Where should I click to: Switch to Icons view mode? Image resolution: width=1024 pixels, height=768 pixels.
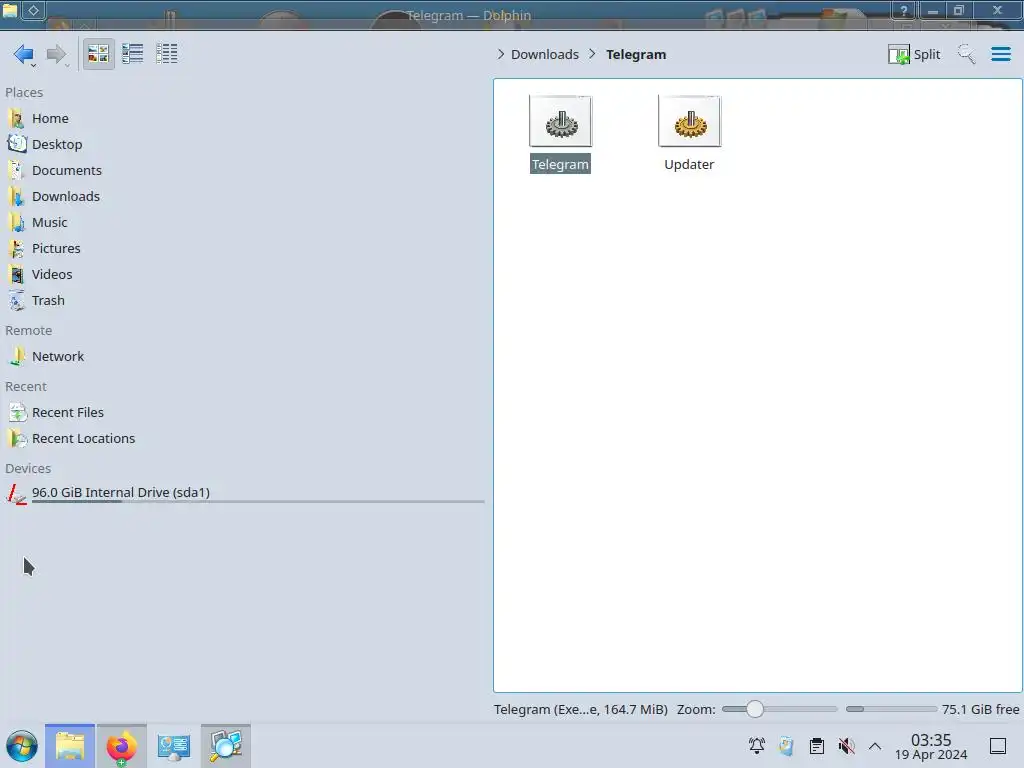[98, 54]
